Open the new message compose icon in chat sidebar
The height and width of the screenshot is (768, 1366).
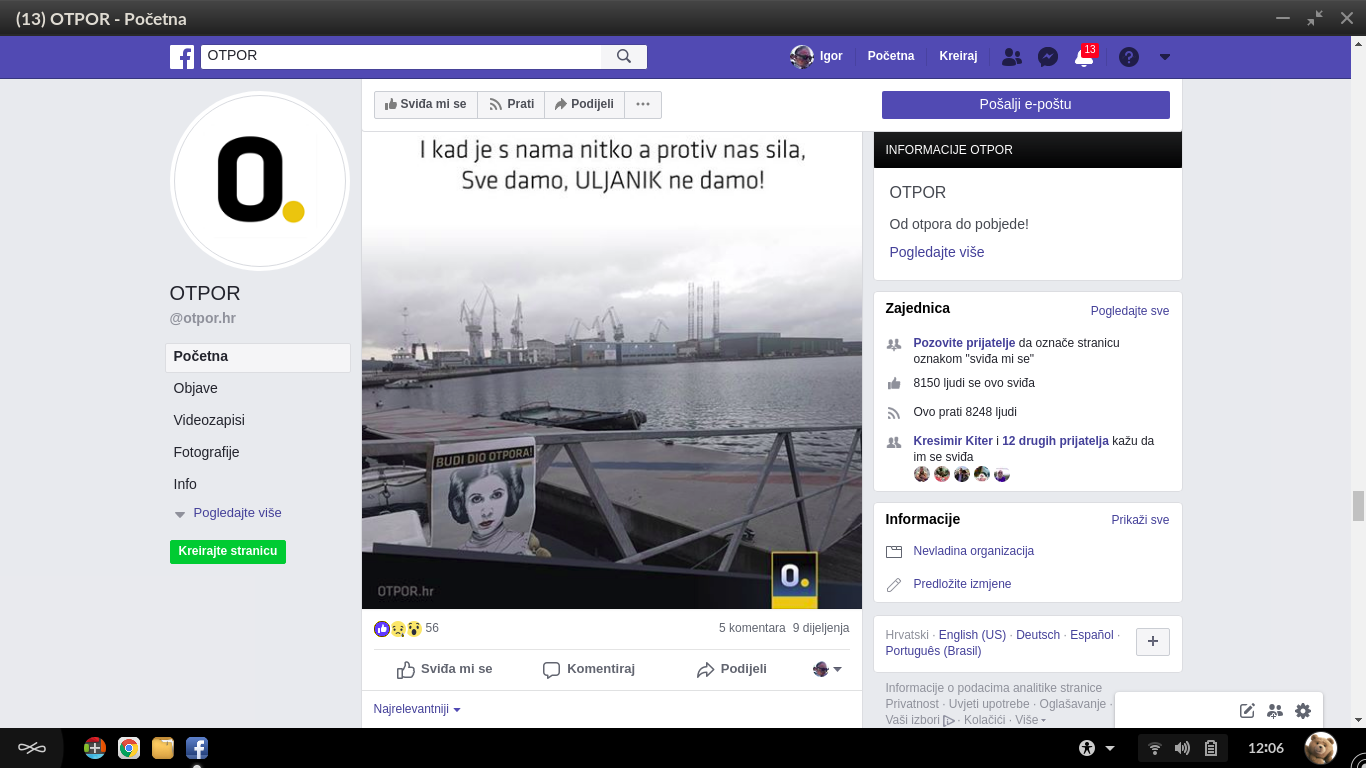tap(1246, 710)
